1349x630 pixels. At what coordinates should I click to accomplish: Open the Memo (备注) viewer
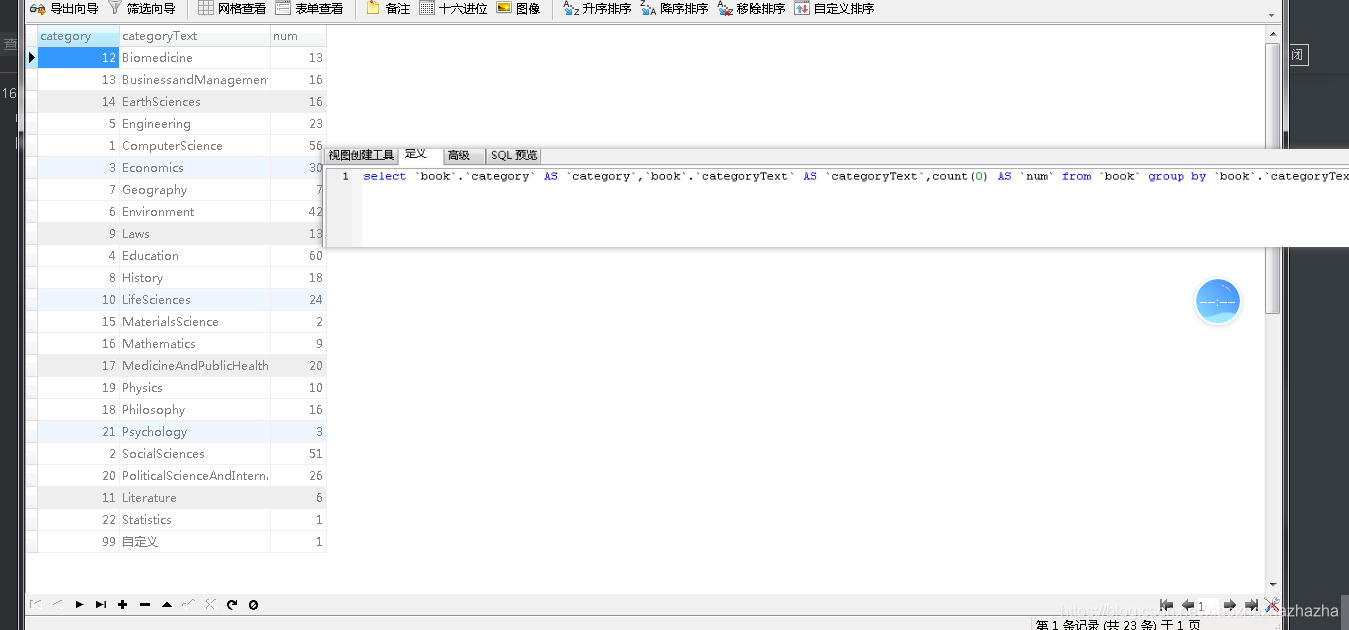pos(388,9)
